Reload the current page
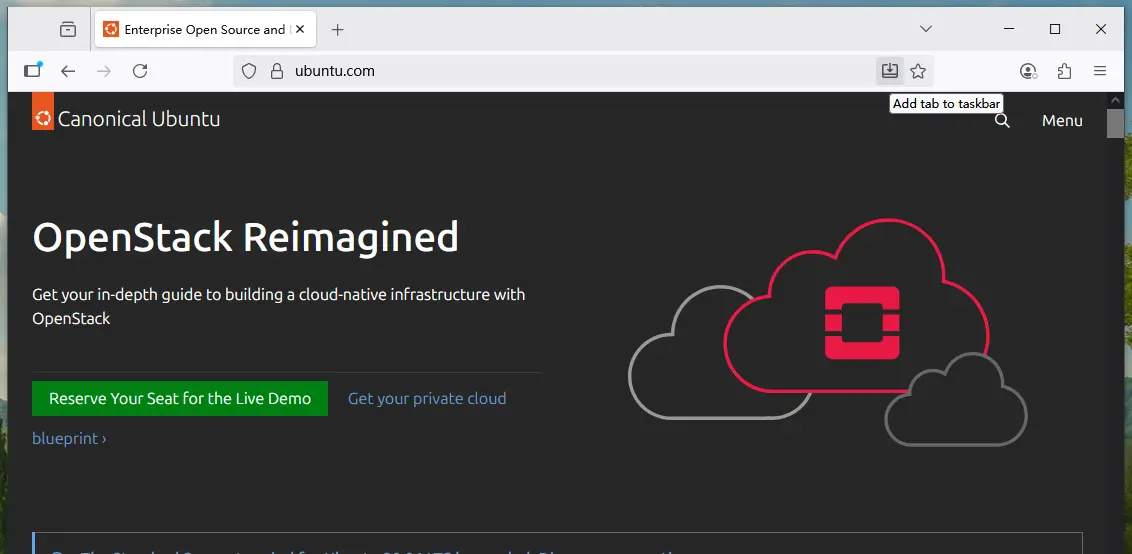1132x554 pixels. (140, 71)
